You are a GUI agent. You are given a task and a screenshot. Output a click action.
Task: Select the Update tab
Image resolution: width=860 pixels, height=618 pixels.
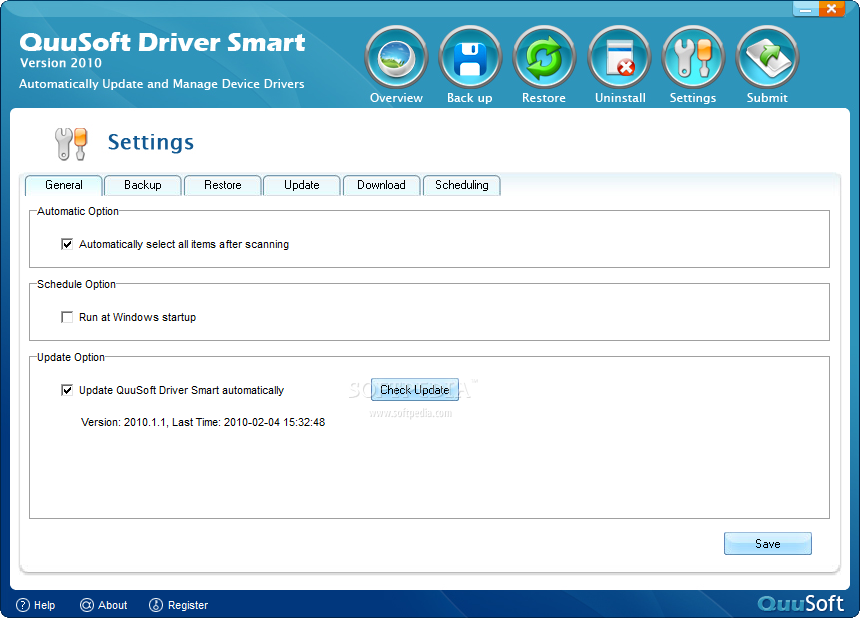click(x=302, y=185)
